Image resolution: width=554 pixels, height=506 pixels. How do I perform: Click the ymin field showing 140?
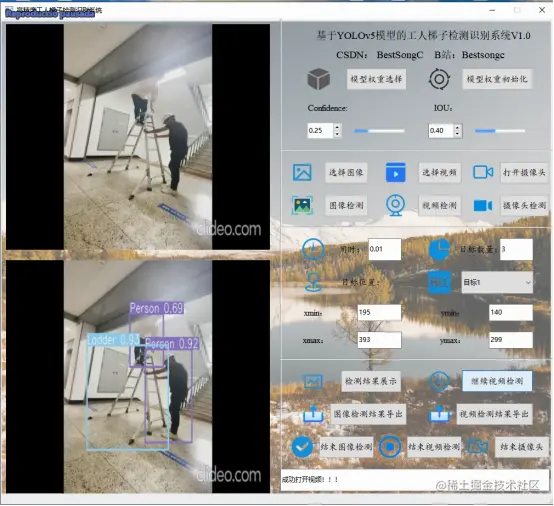[511, 312]
